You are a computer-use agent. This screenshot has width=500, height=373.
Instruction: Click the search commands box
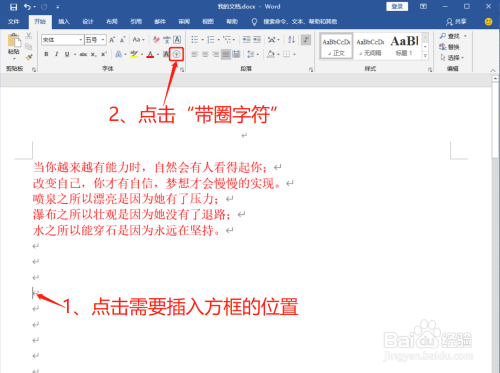(x=300, y=22)
